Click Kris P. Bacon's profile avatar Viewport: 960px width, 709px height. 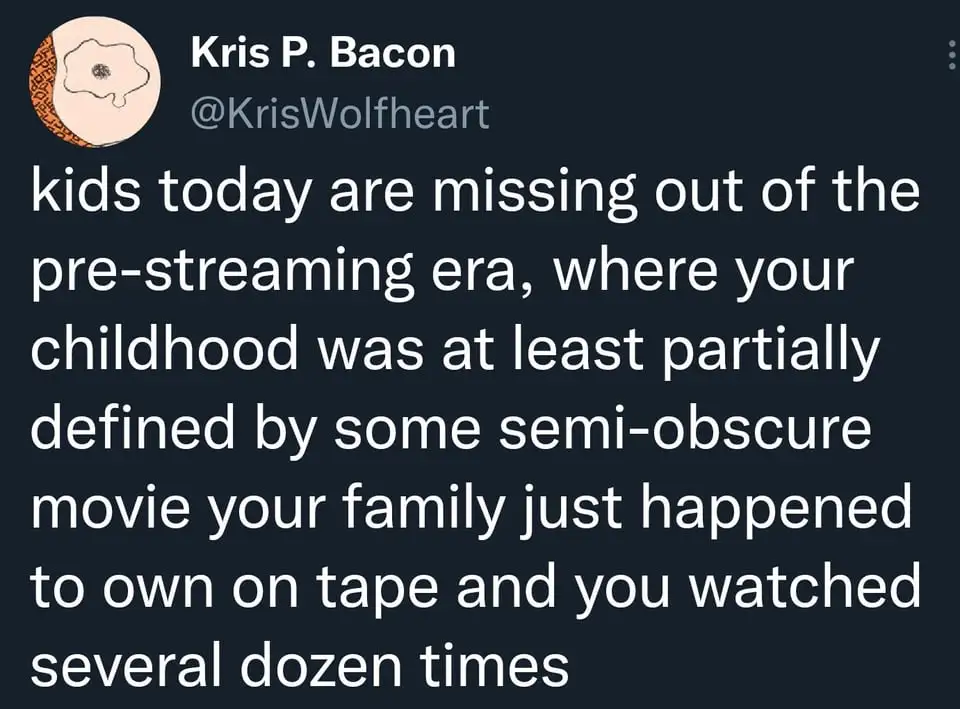tap(95, 81)
